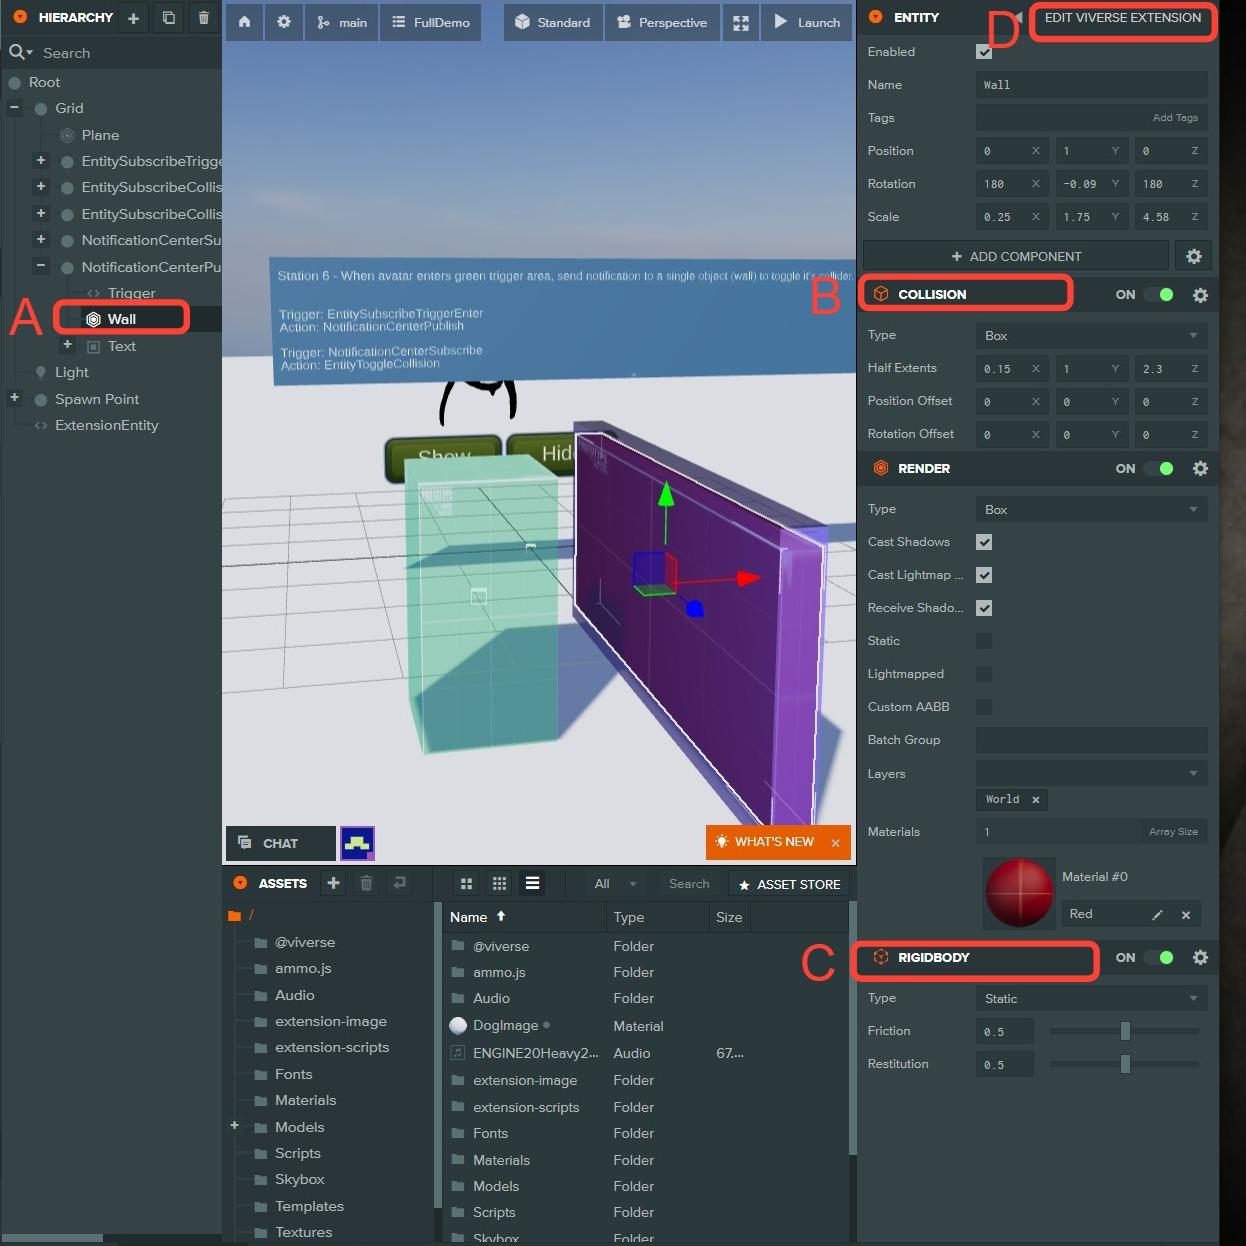
Task: Enable the Static render checkbox
Action: (x=984, y=641)
